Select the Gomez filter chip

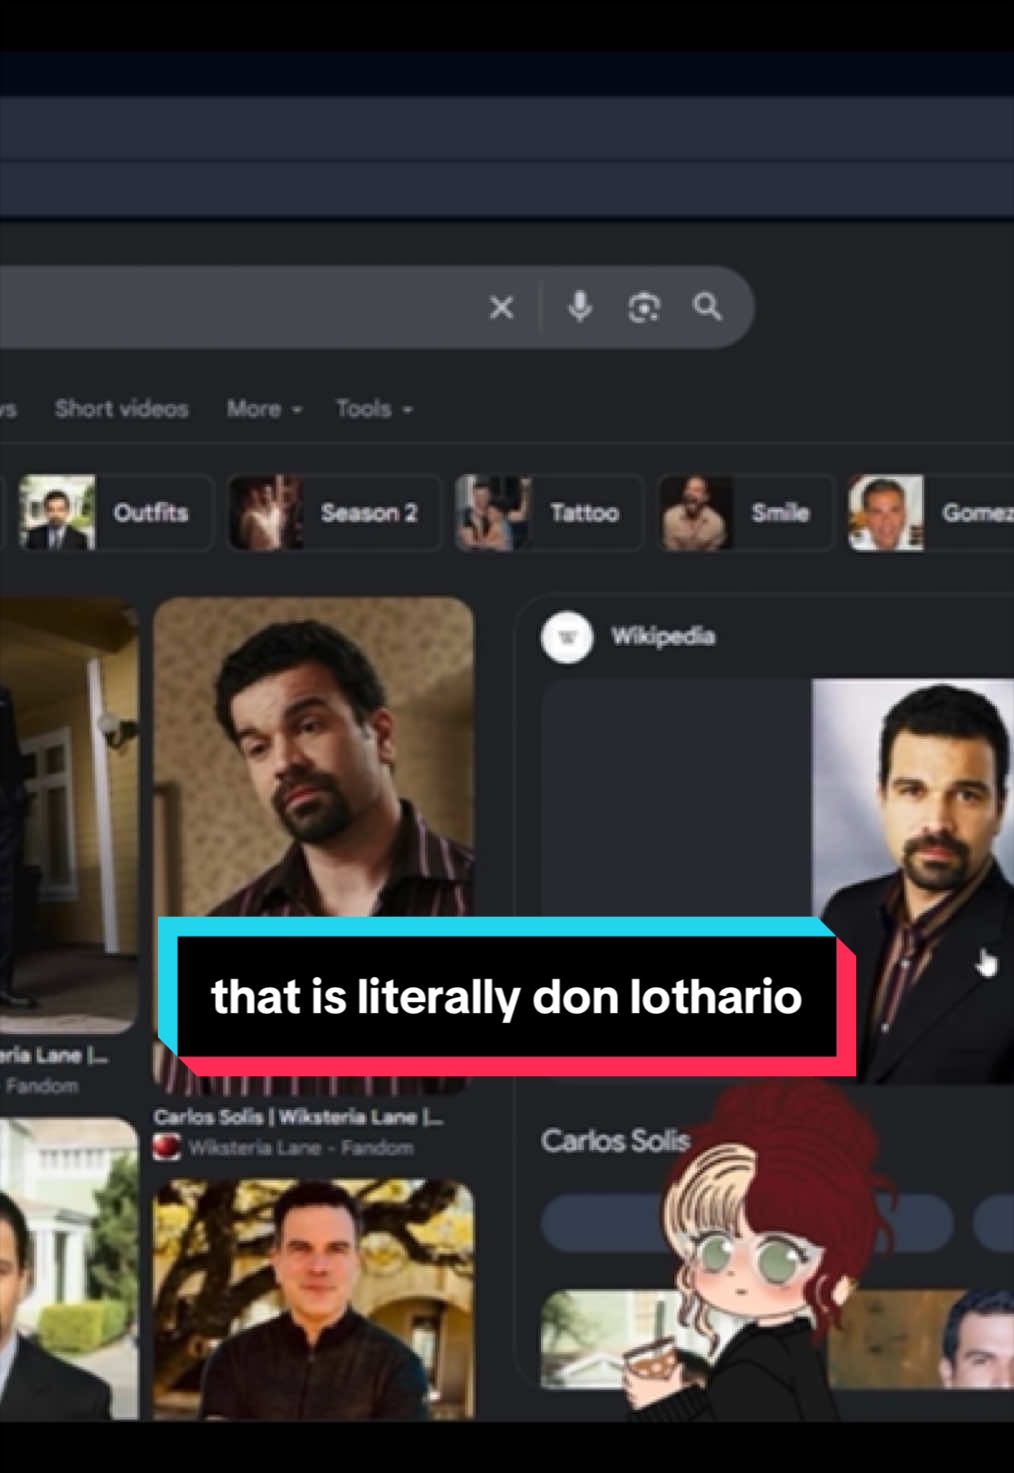931,513
